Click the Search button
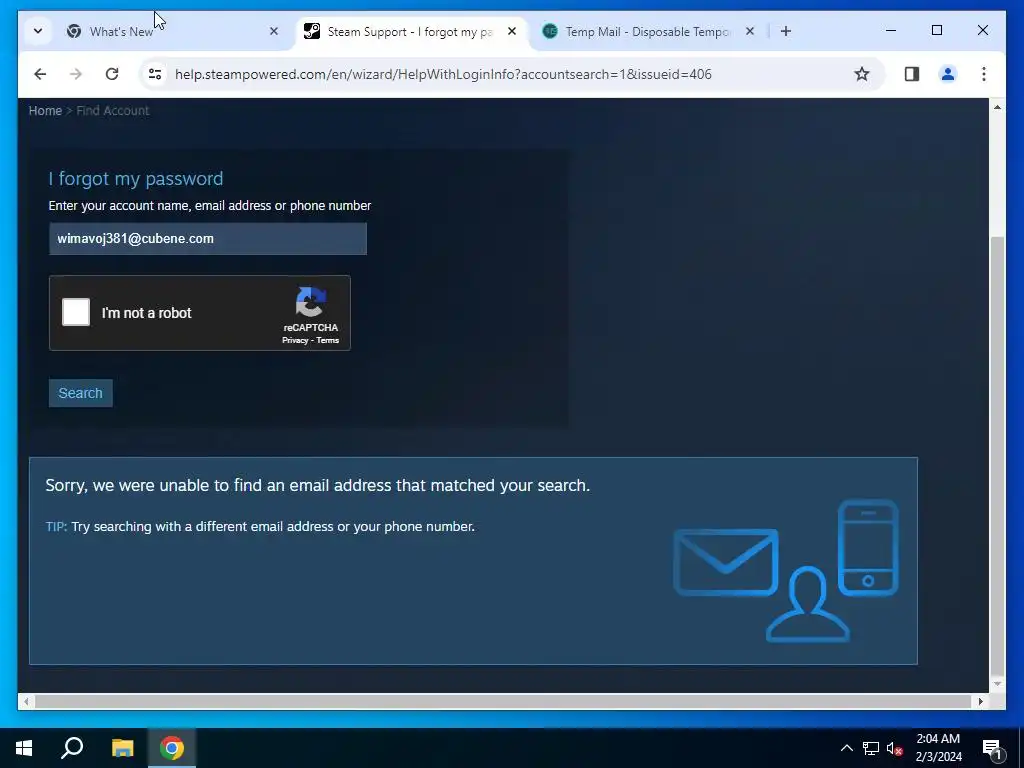The image size is (1024, 768). point(80,393)
